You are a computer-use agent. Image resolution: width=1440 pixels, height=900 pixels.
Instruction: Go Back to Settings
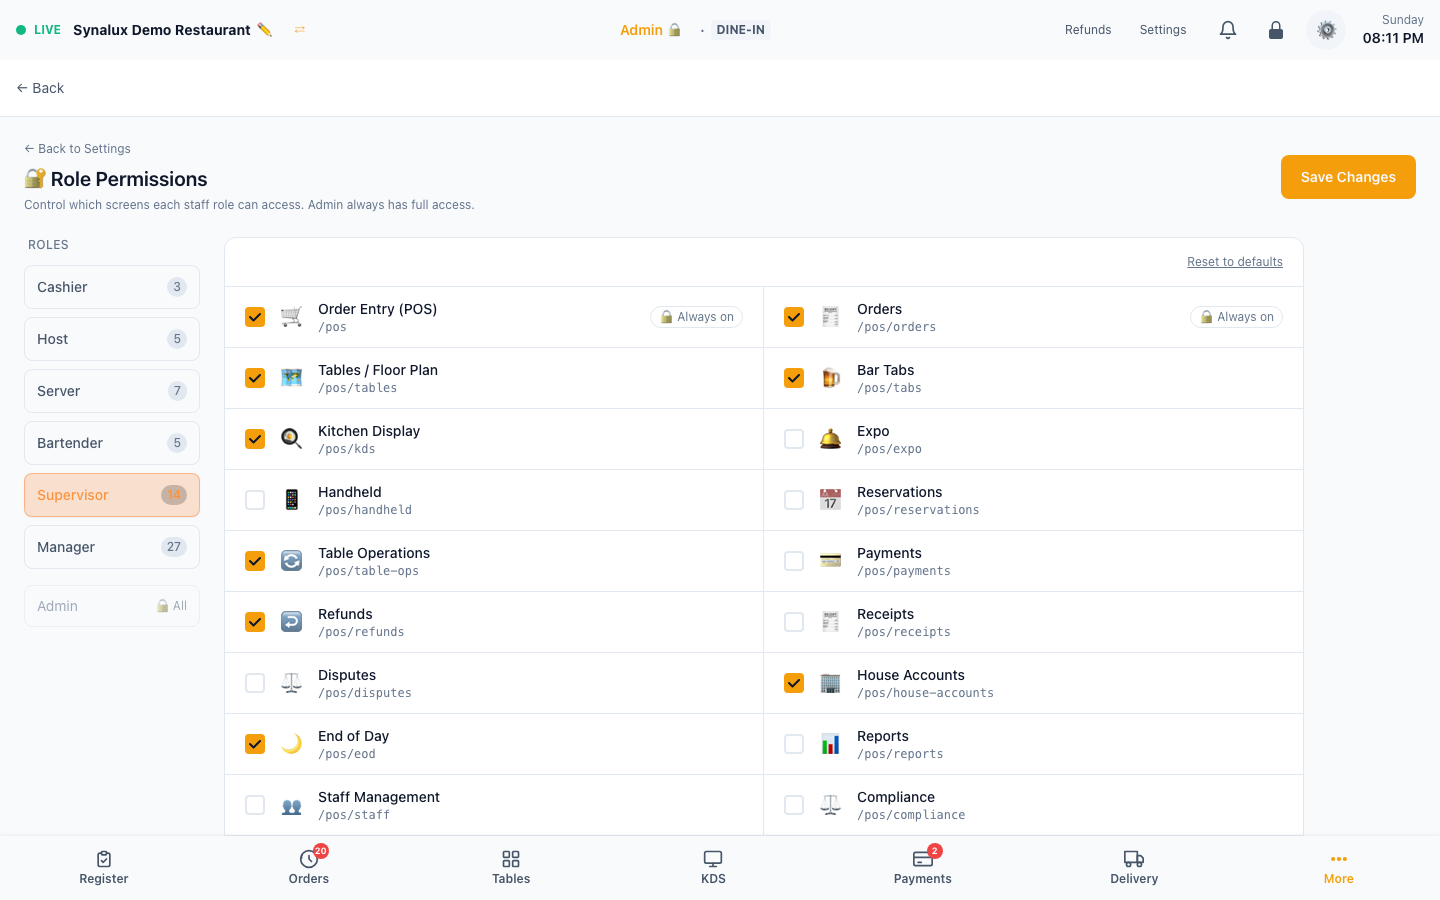click(77, 149)
